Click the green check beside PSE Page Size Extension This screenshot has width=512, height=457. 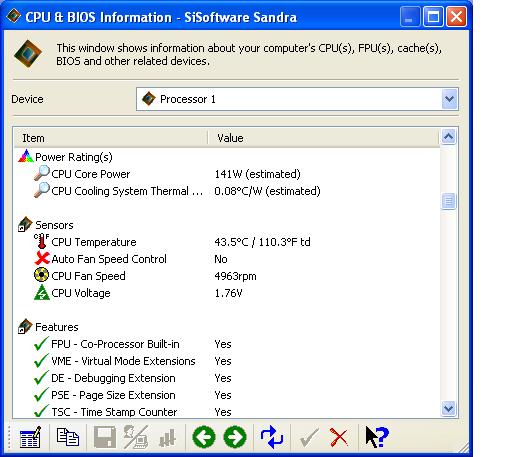pos(41,394)
